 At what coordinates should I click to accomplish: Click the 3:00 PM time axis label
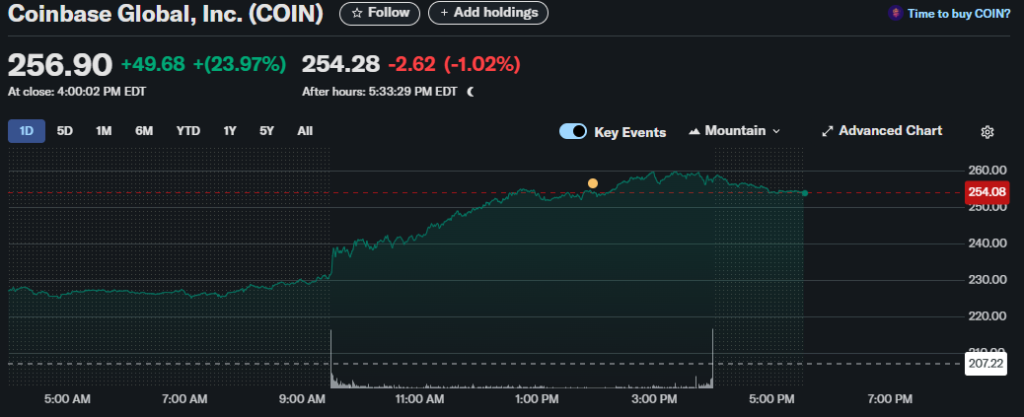pyautogui.click(x=655, y=399)
